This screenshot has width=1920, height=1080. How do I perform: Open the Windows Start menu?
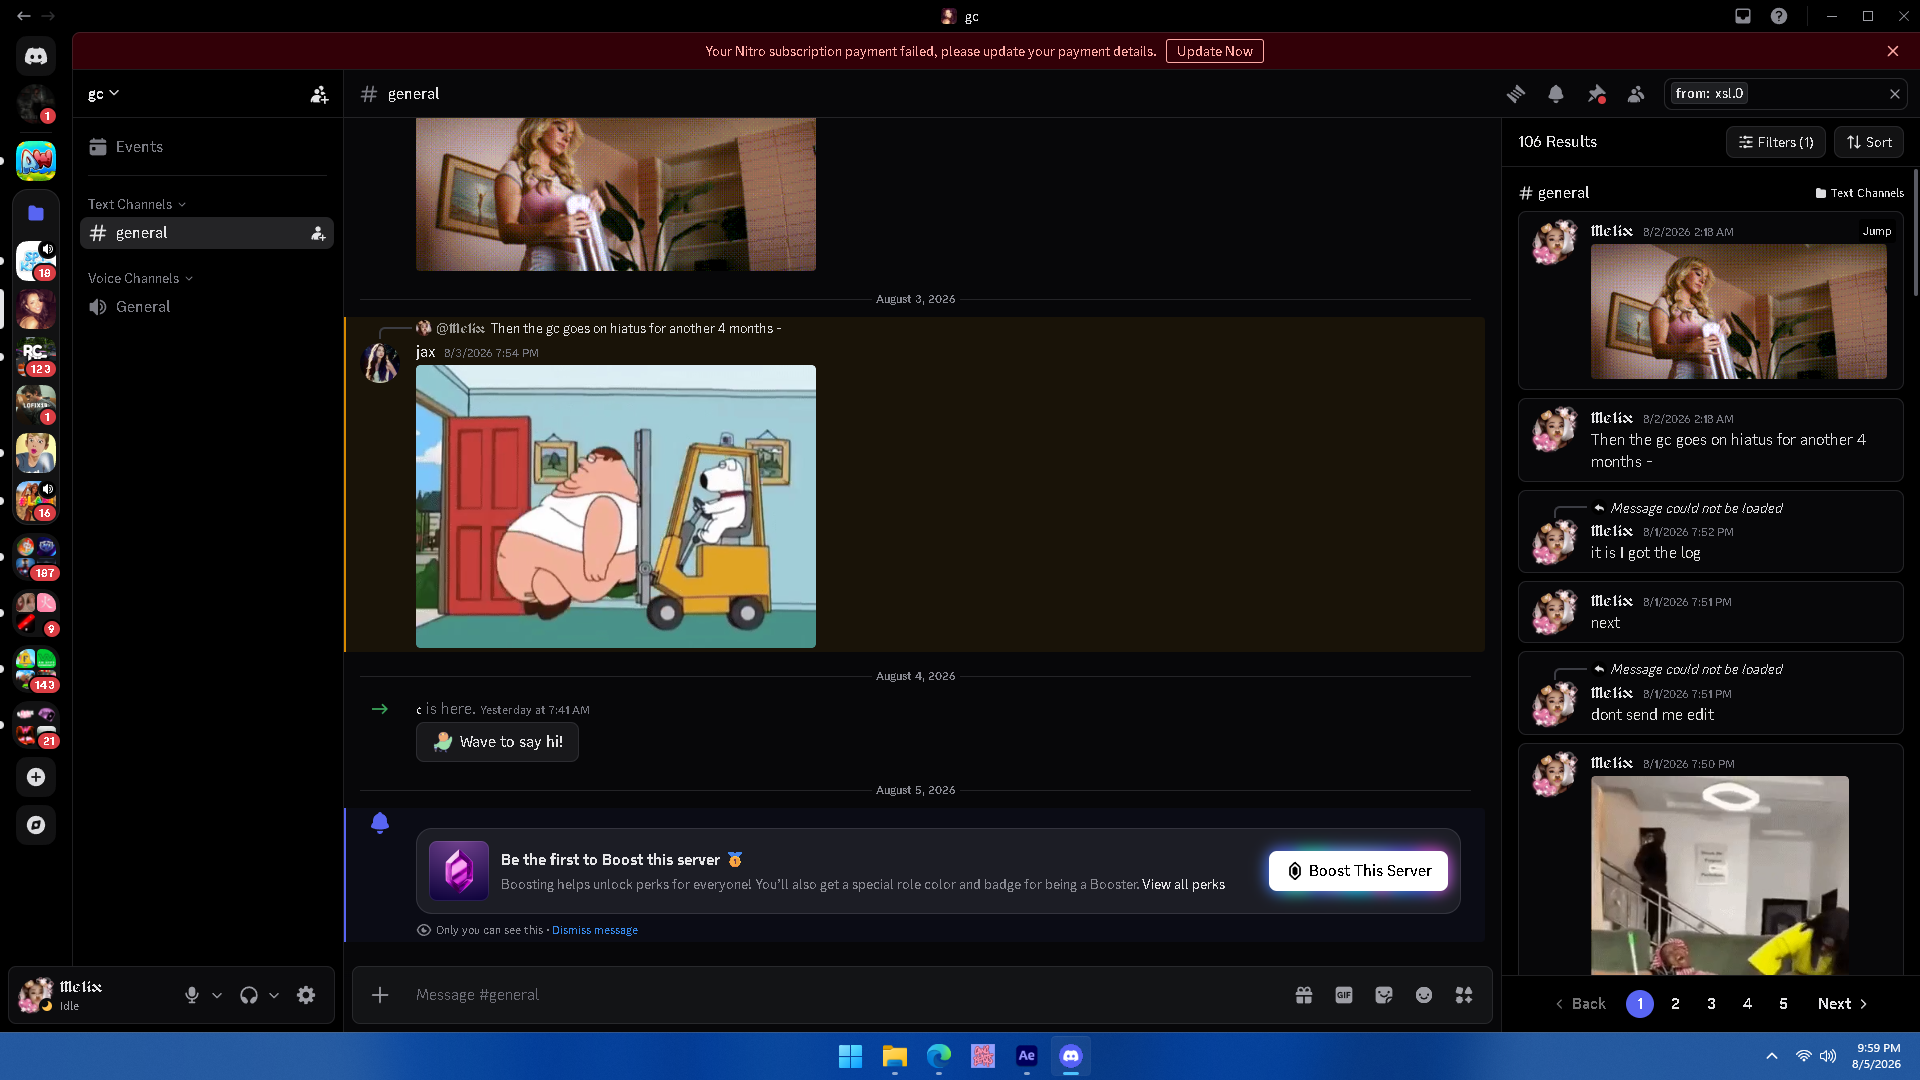[850, 1056]
